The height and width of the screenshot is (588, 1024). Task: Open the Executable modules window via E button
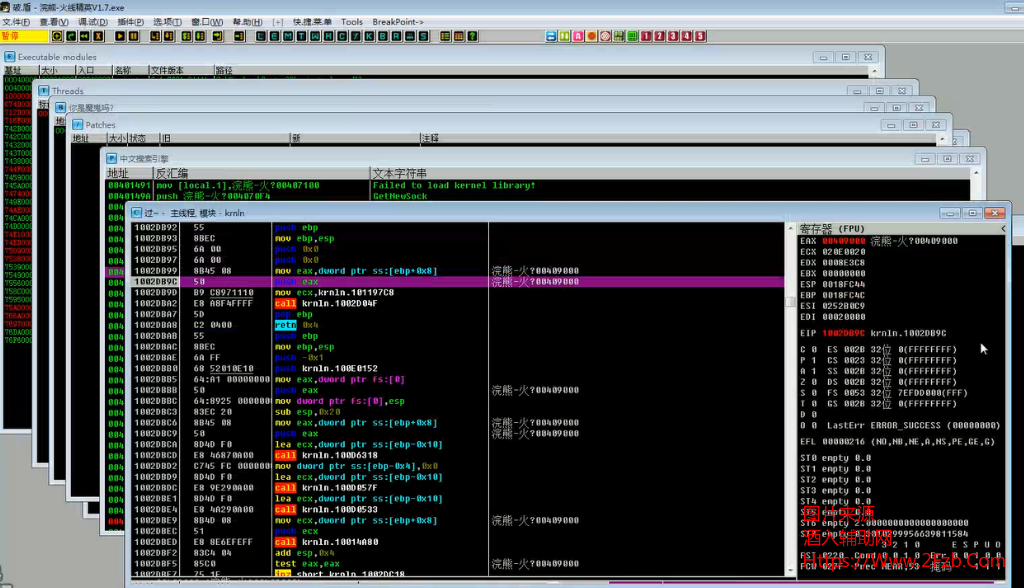(x=275, y=36)
